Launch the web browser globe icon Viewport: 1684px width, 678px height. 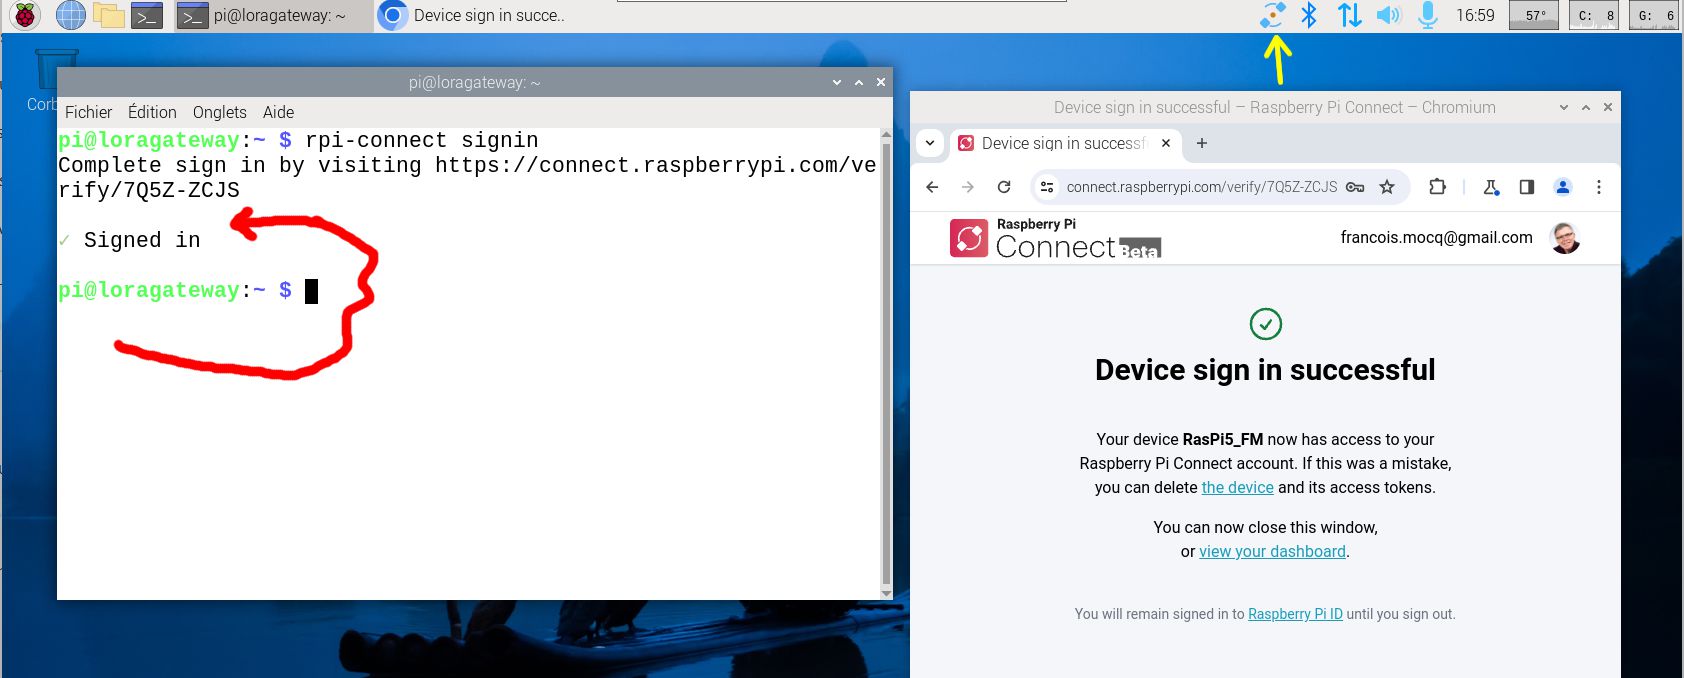[70, 15]
